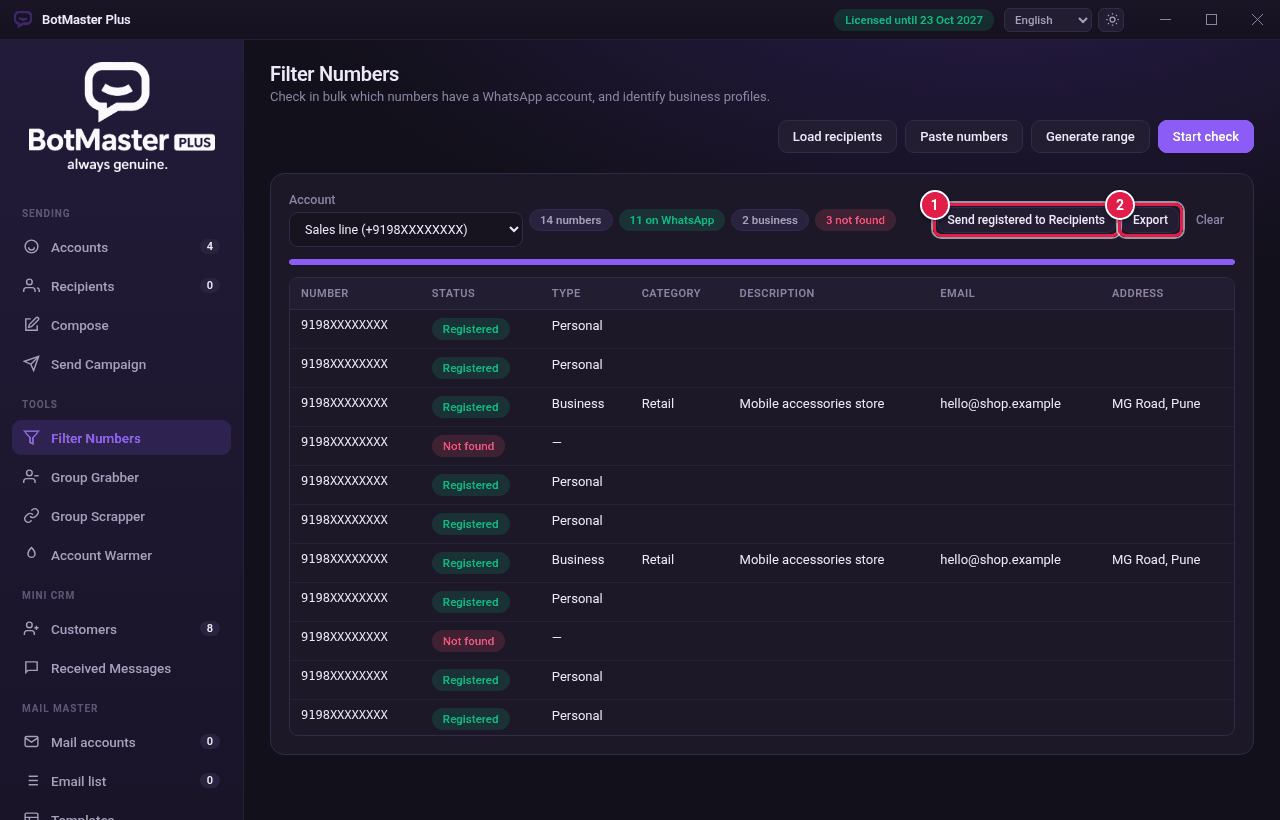Click the ADDRESS column header
This screenshot has height=820, width=1280.
(1138, 294)
